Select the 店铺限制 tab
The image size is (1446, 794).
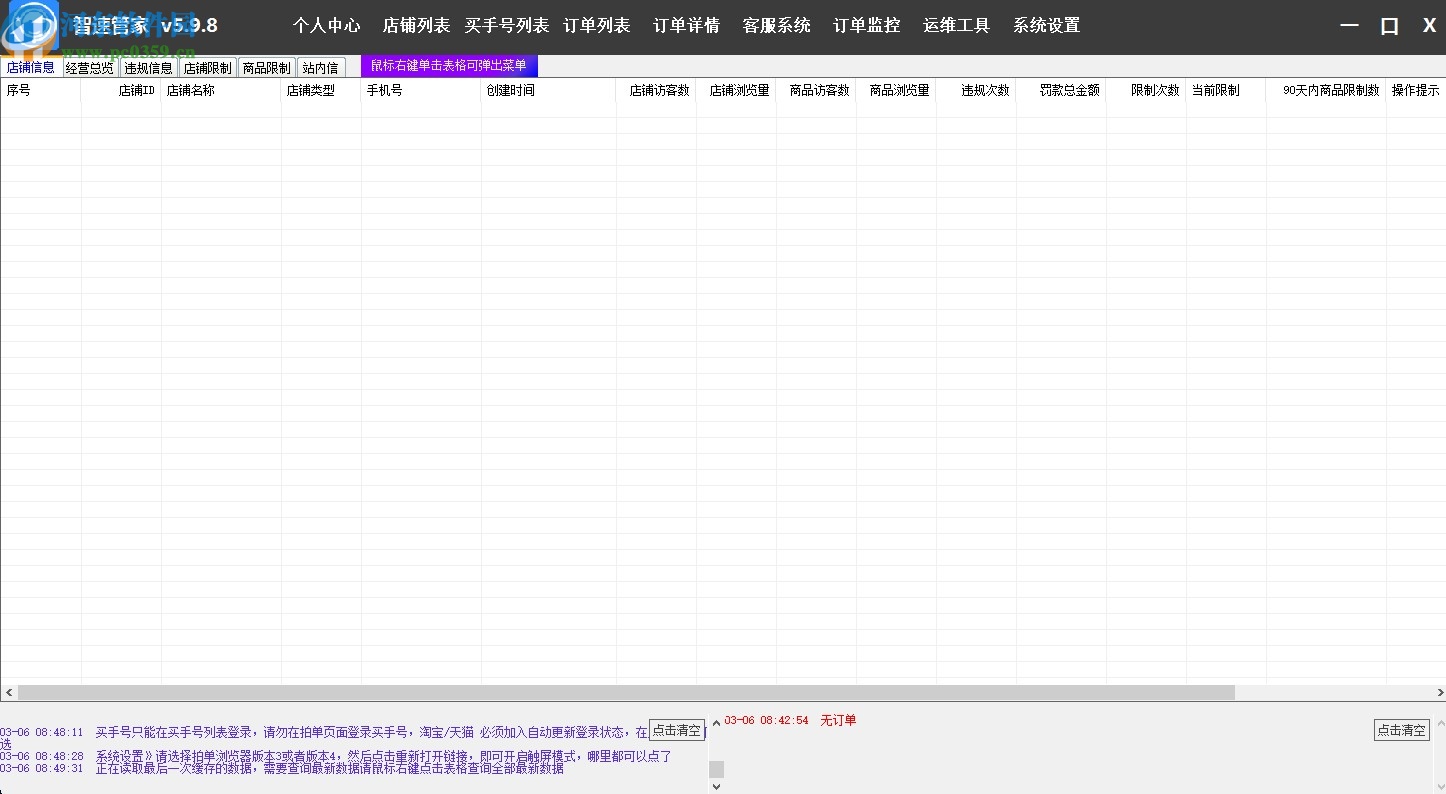[207, 68]
